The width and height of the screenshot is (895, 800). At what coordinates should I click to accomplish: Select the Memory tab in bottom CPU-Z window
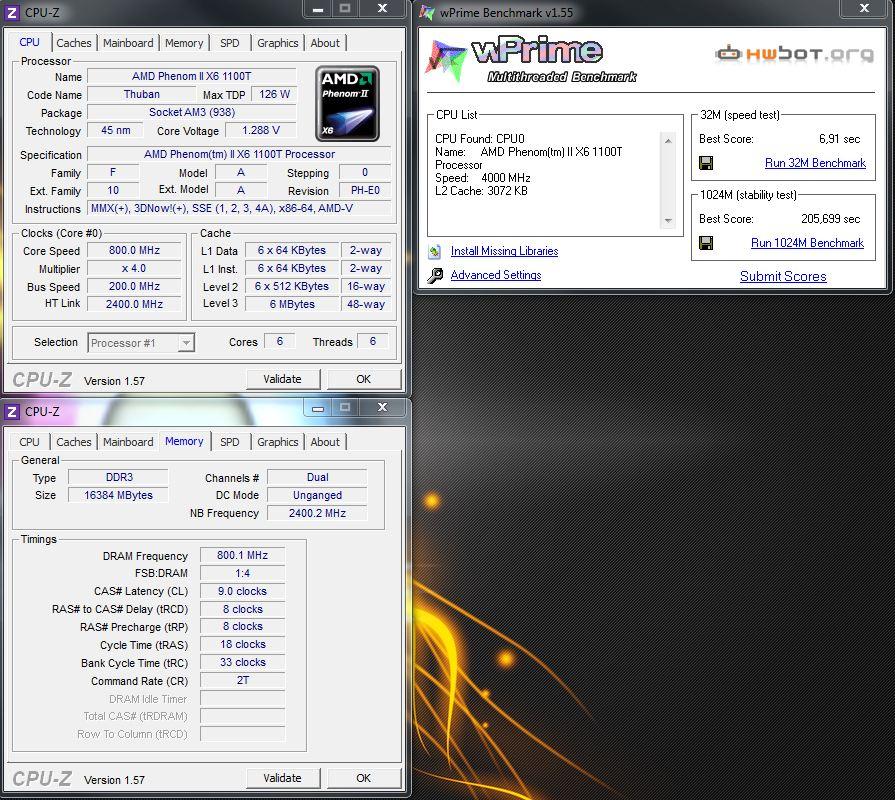coord(184,441)
